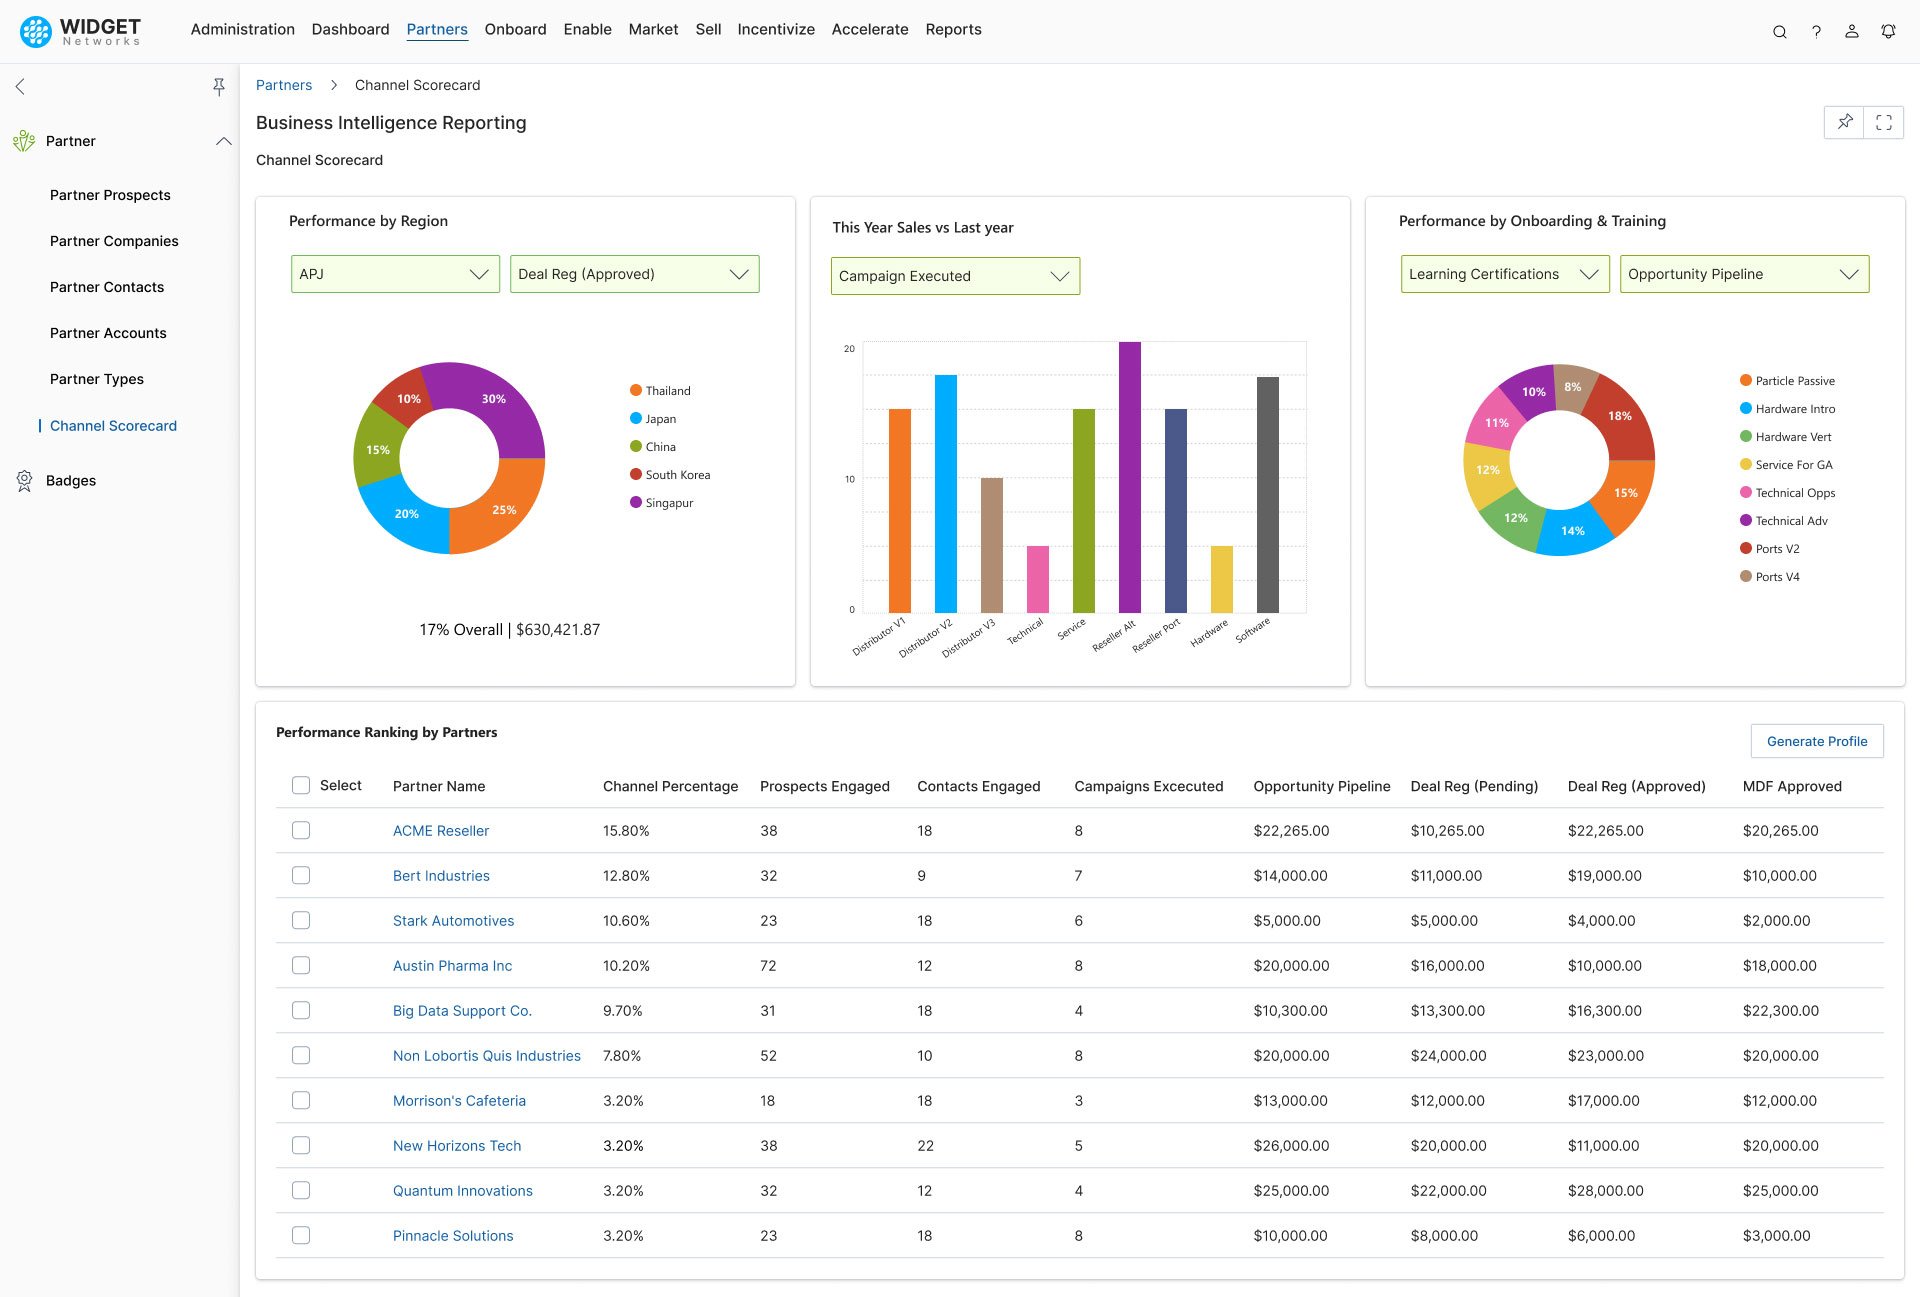Open the user account menu
Image resolution: width=1920 pixels, height=1297 pixels.
[x=1851, y=31]
